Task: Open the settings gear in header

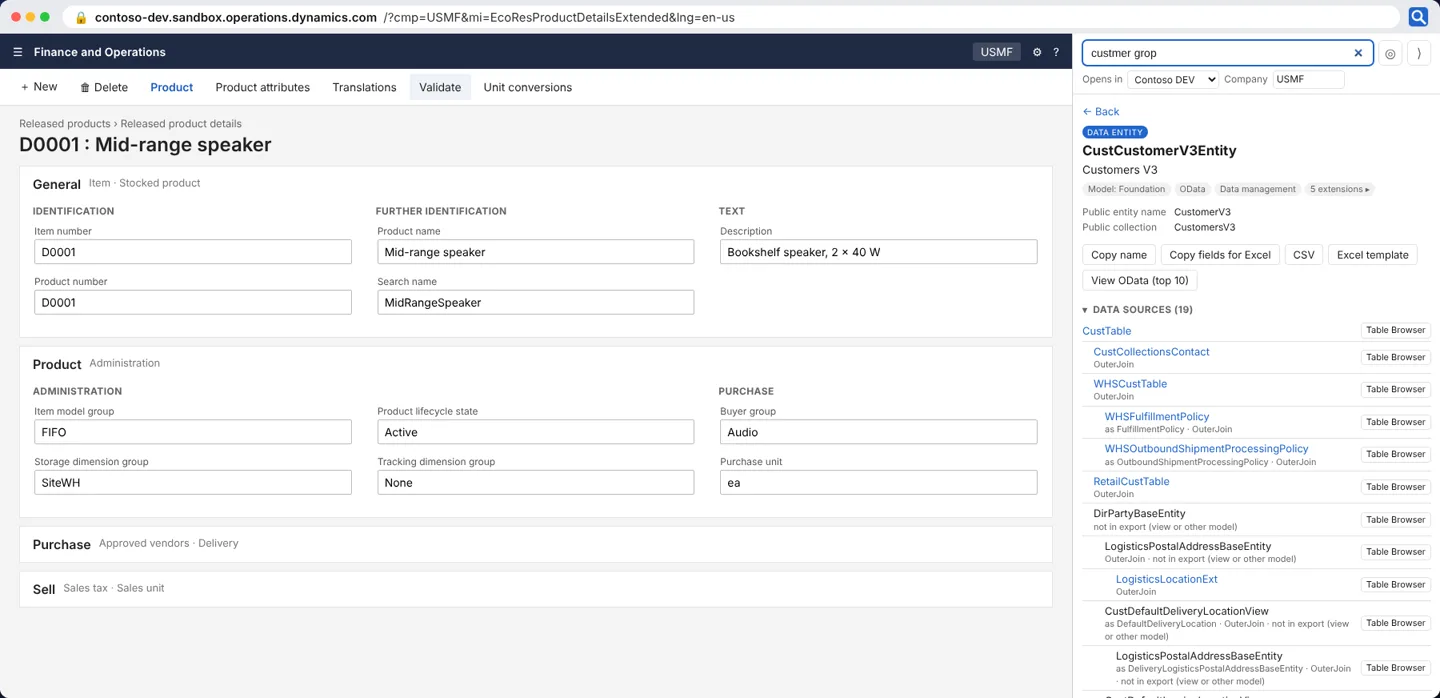Action: coord(1037,52)
